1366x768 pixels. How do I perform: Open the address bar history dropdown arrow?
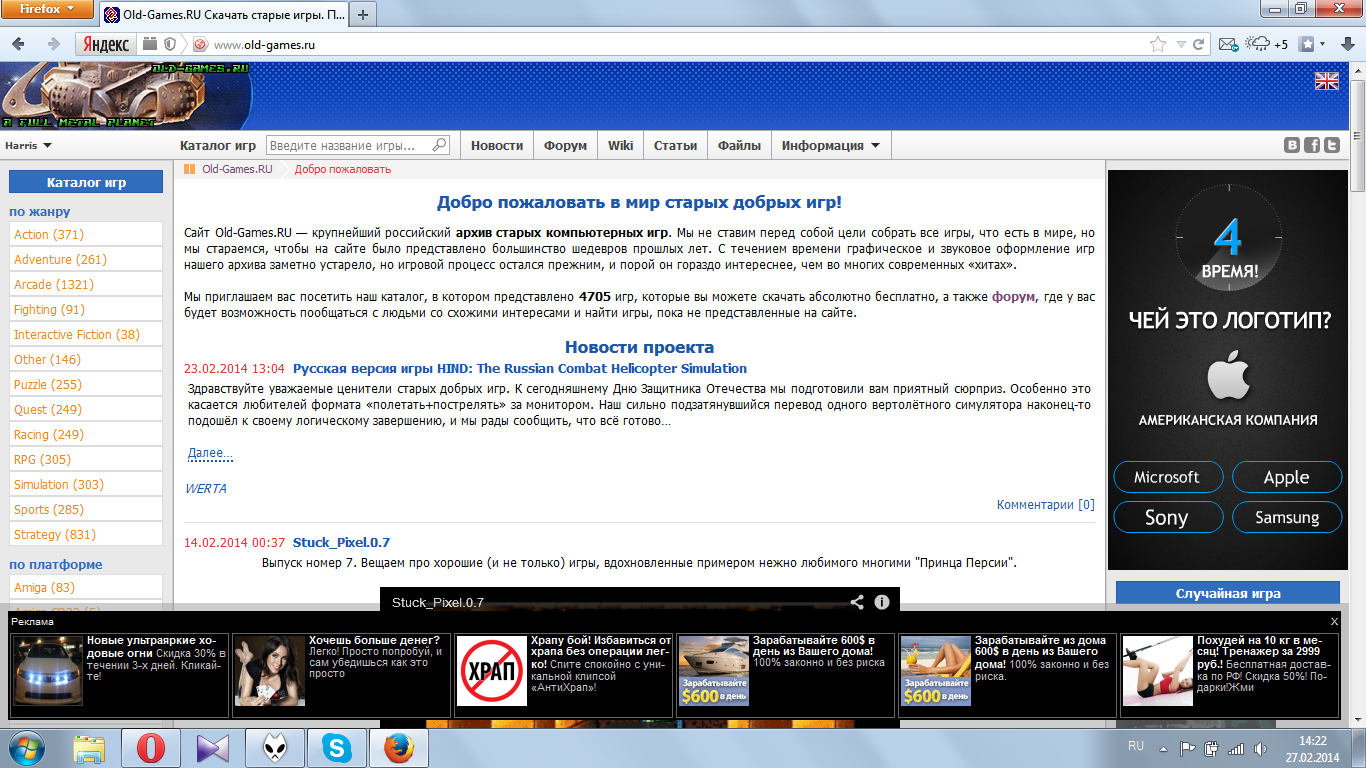[1181, 44]
